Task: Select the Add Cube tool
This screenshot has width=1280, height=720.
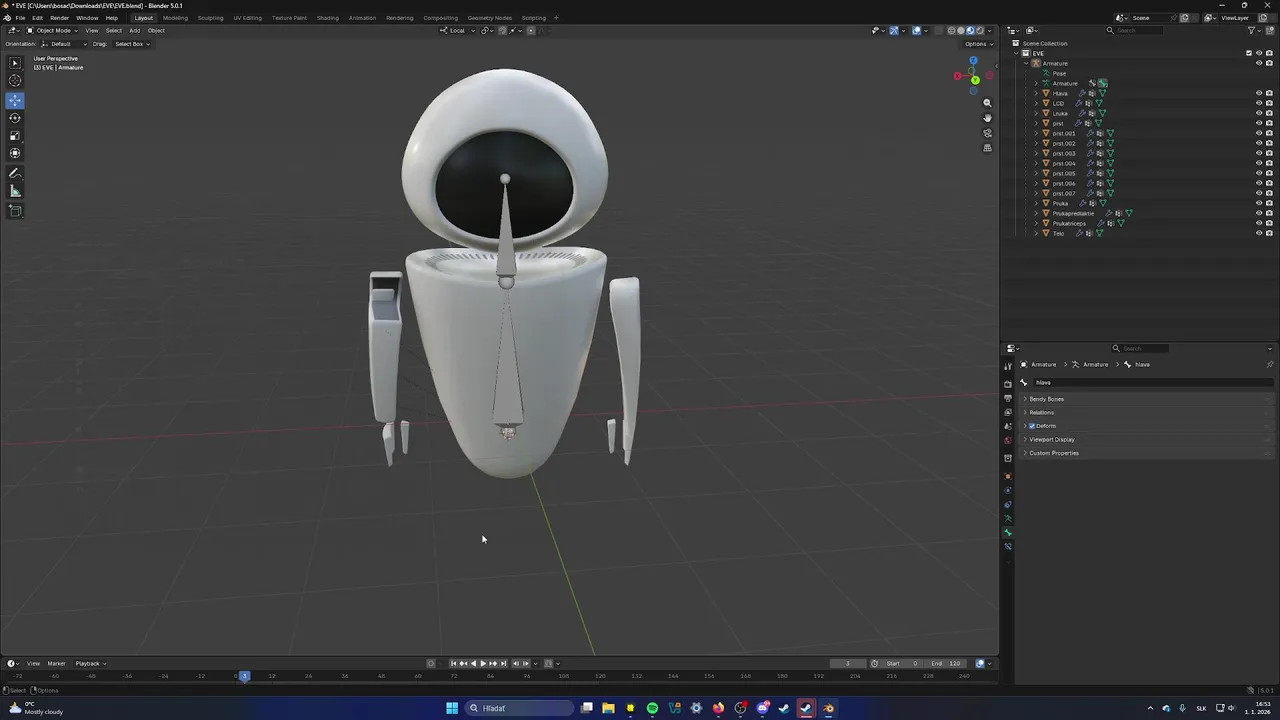Action: [x=15, y=211]
